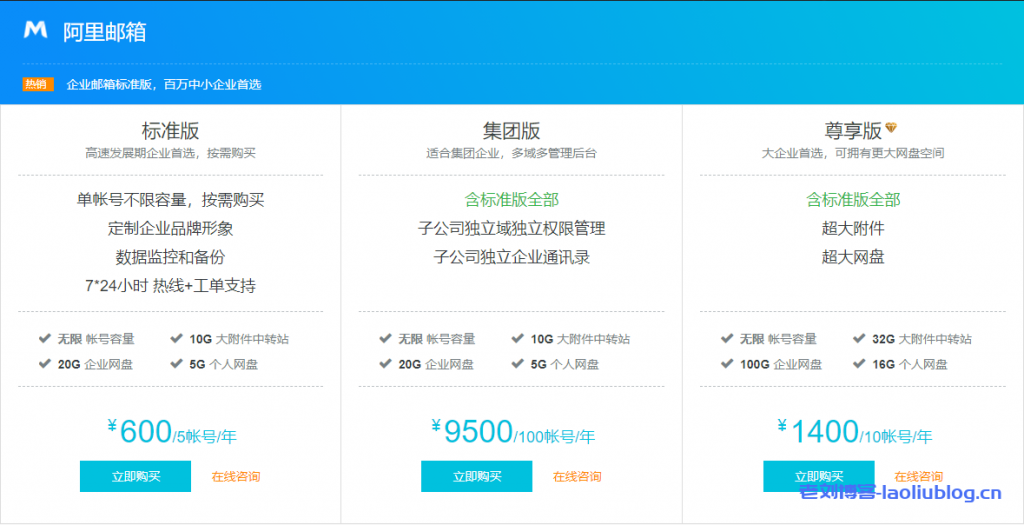The image size is (1024, 525).
Task: Click the checkmark beside 5G 个人网盘 in 标准版
Action: coord(176,364)
